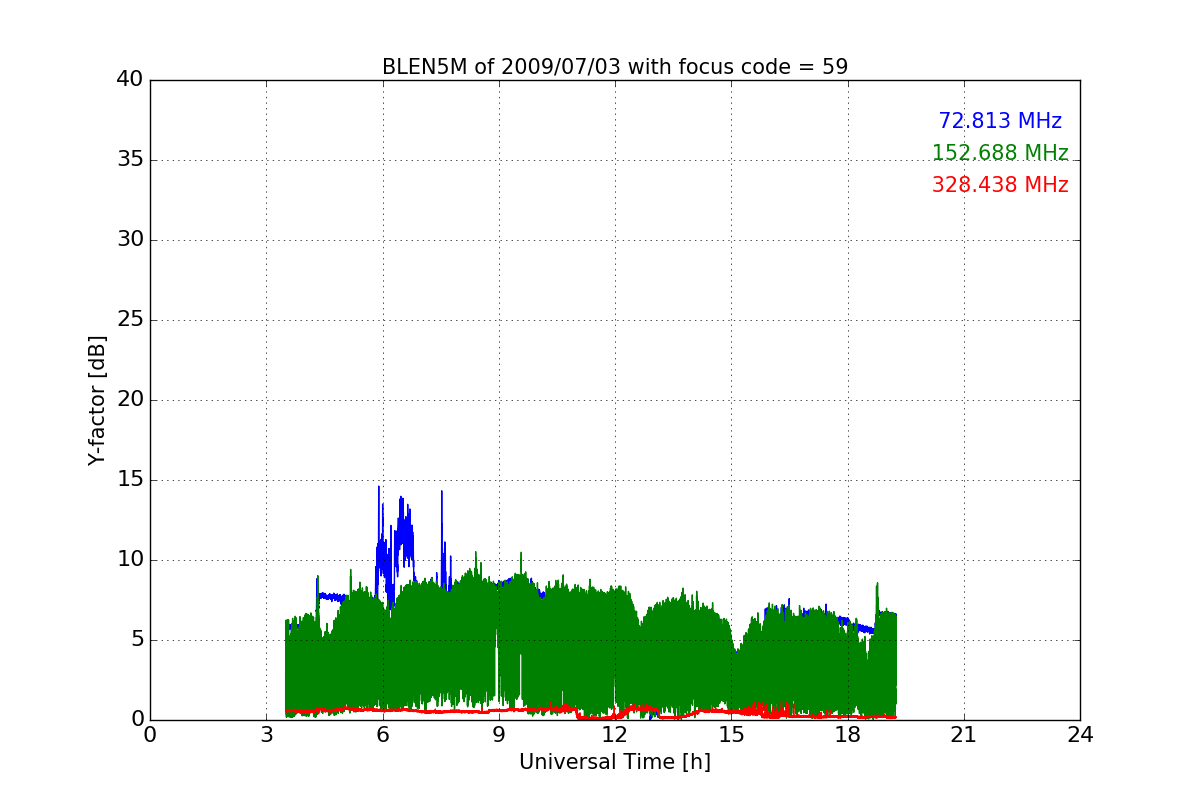This screenshot has width=1200, height=800.
Task: Select the red 328.438 MHz legend label
Action: [1000, 185]
